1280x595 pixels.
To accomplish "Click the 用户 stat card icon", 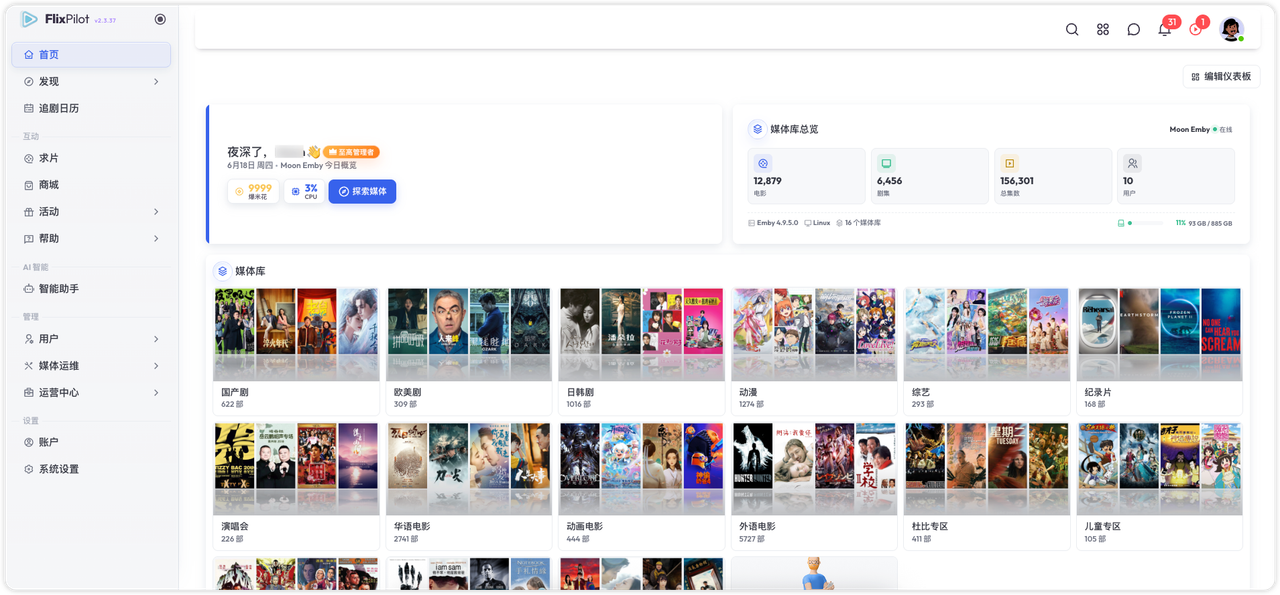I will pos(1132,163).
